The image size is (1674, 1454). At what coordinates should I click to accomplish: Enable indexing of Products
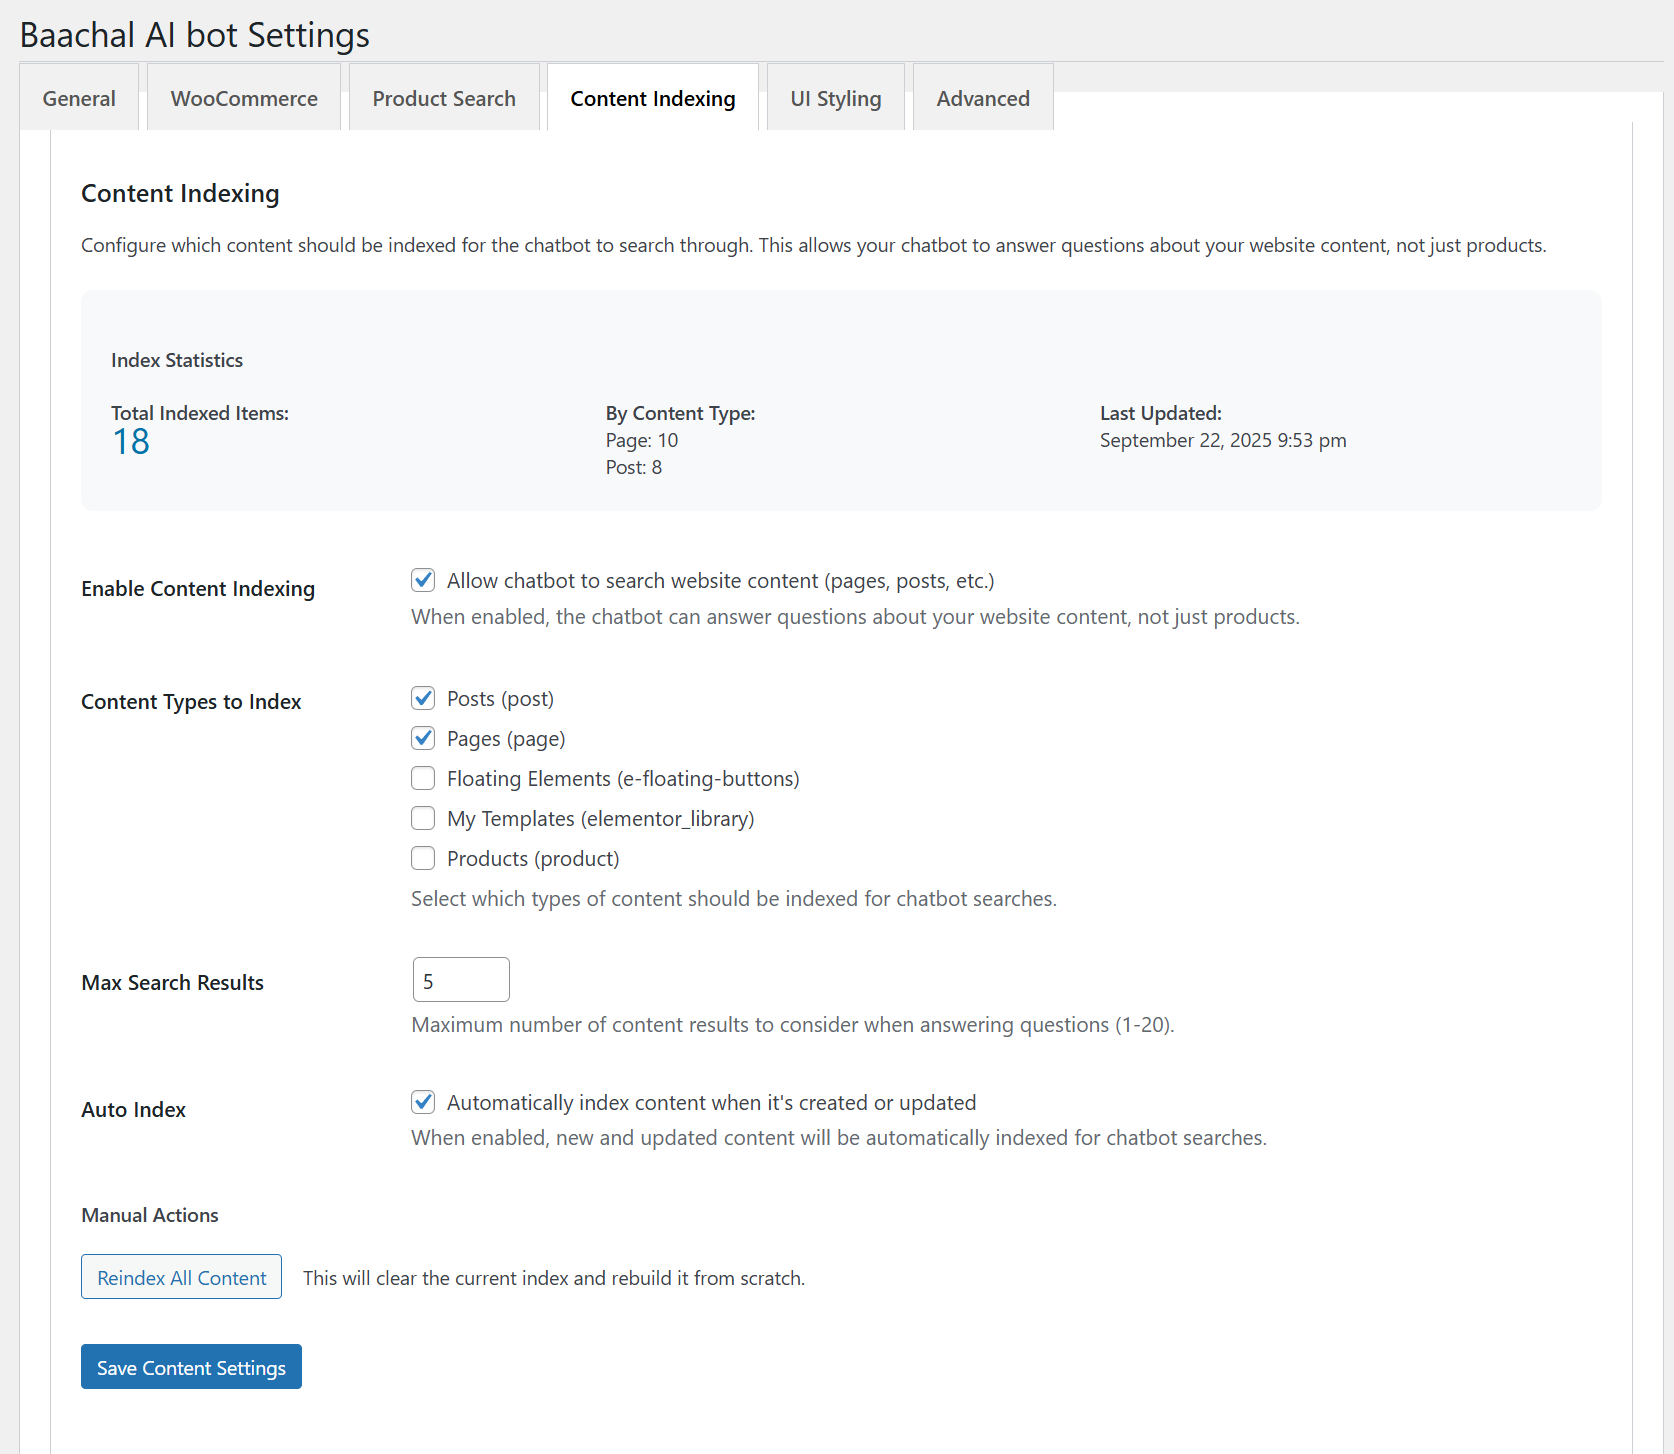pyautogui.click(x=423, y=858)
